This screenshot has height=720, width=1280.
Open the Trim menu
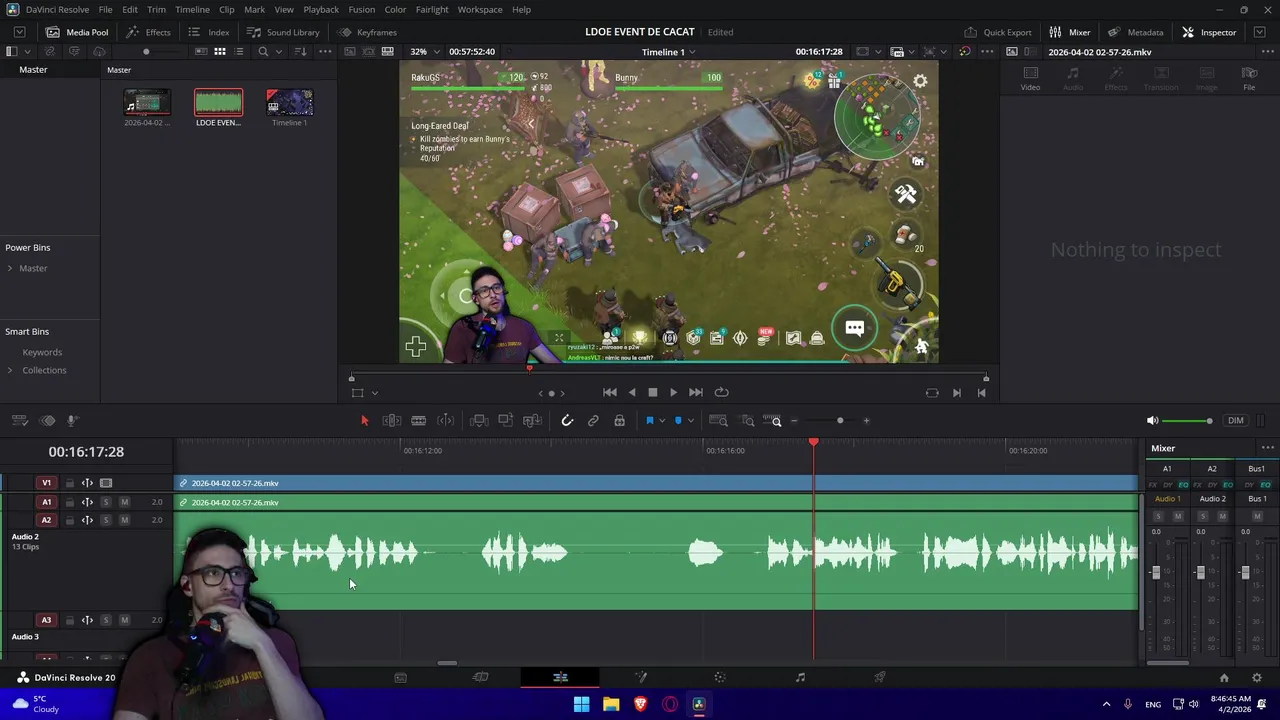coord(156,9)
